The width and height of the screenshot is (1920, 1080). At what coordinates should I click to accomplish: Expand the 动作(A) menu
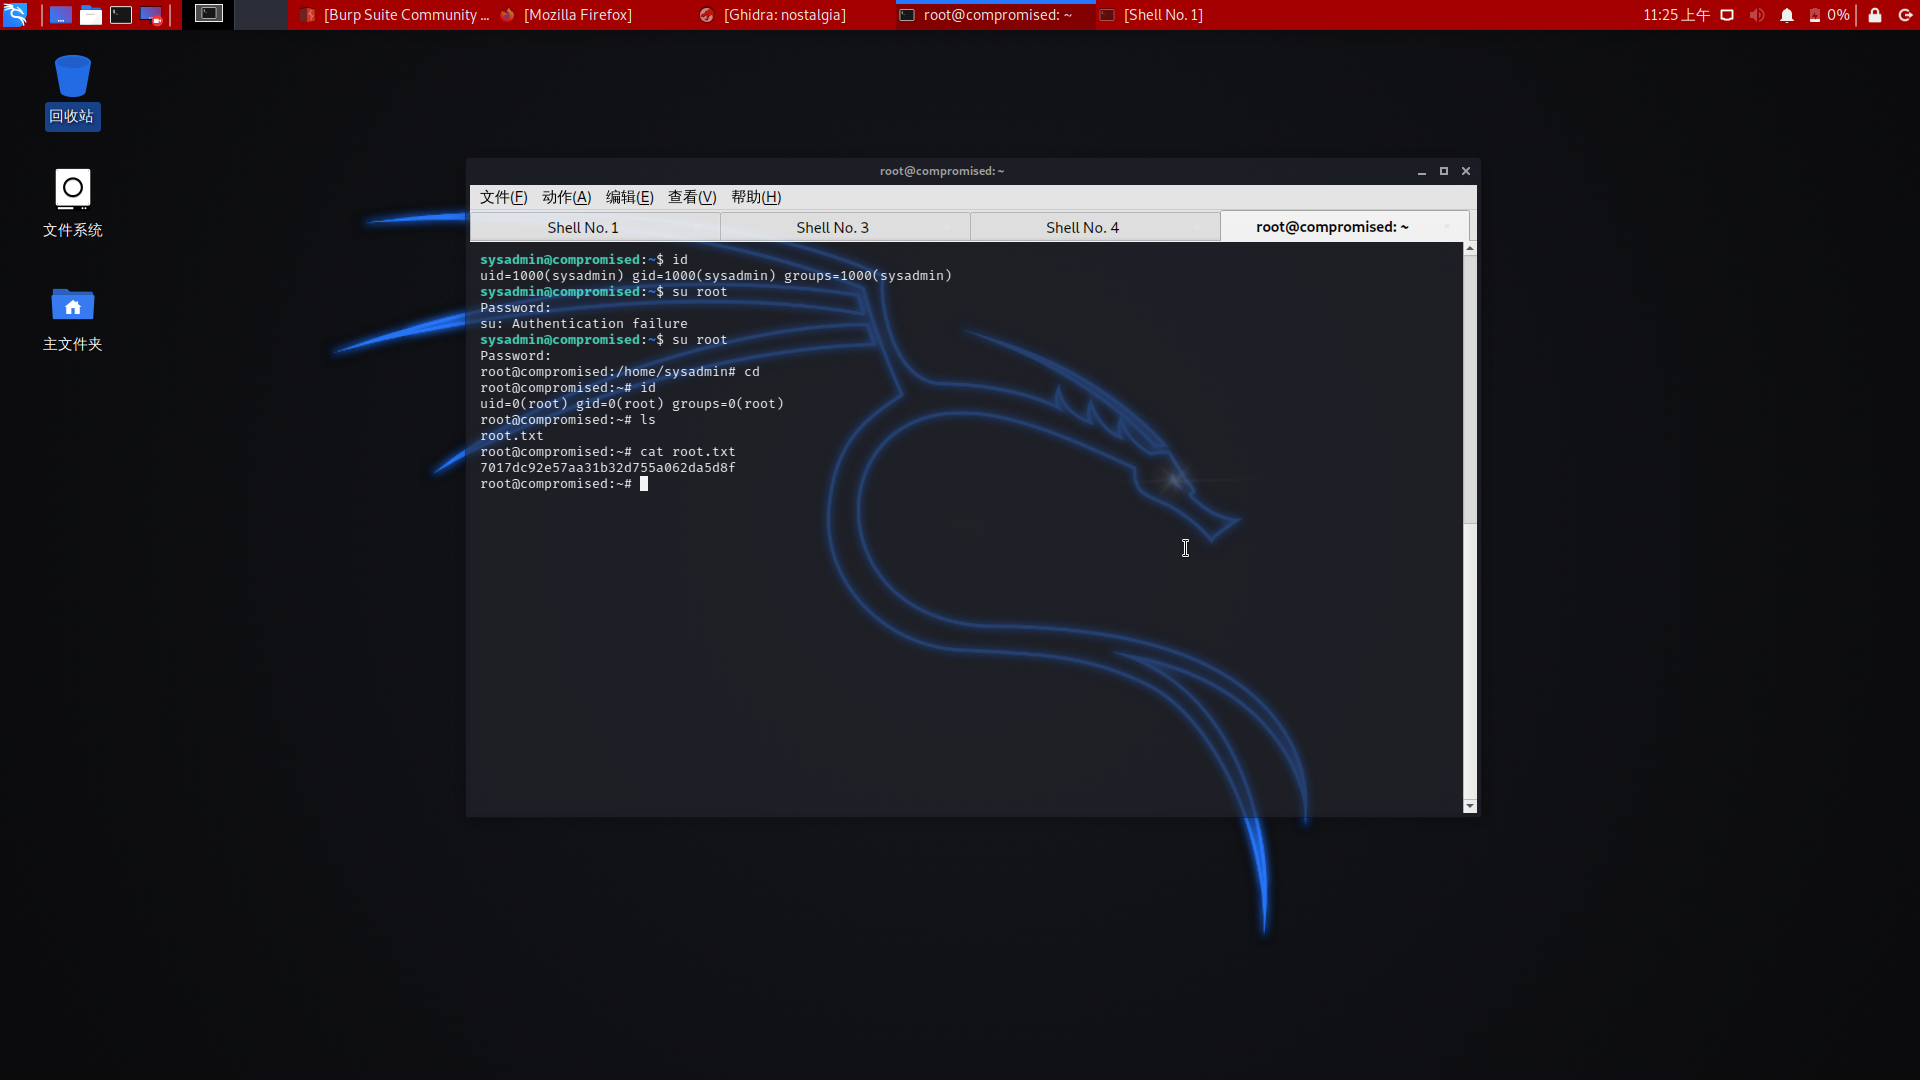coord(566,197)
